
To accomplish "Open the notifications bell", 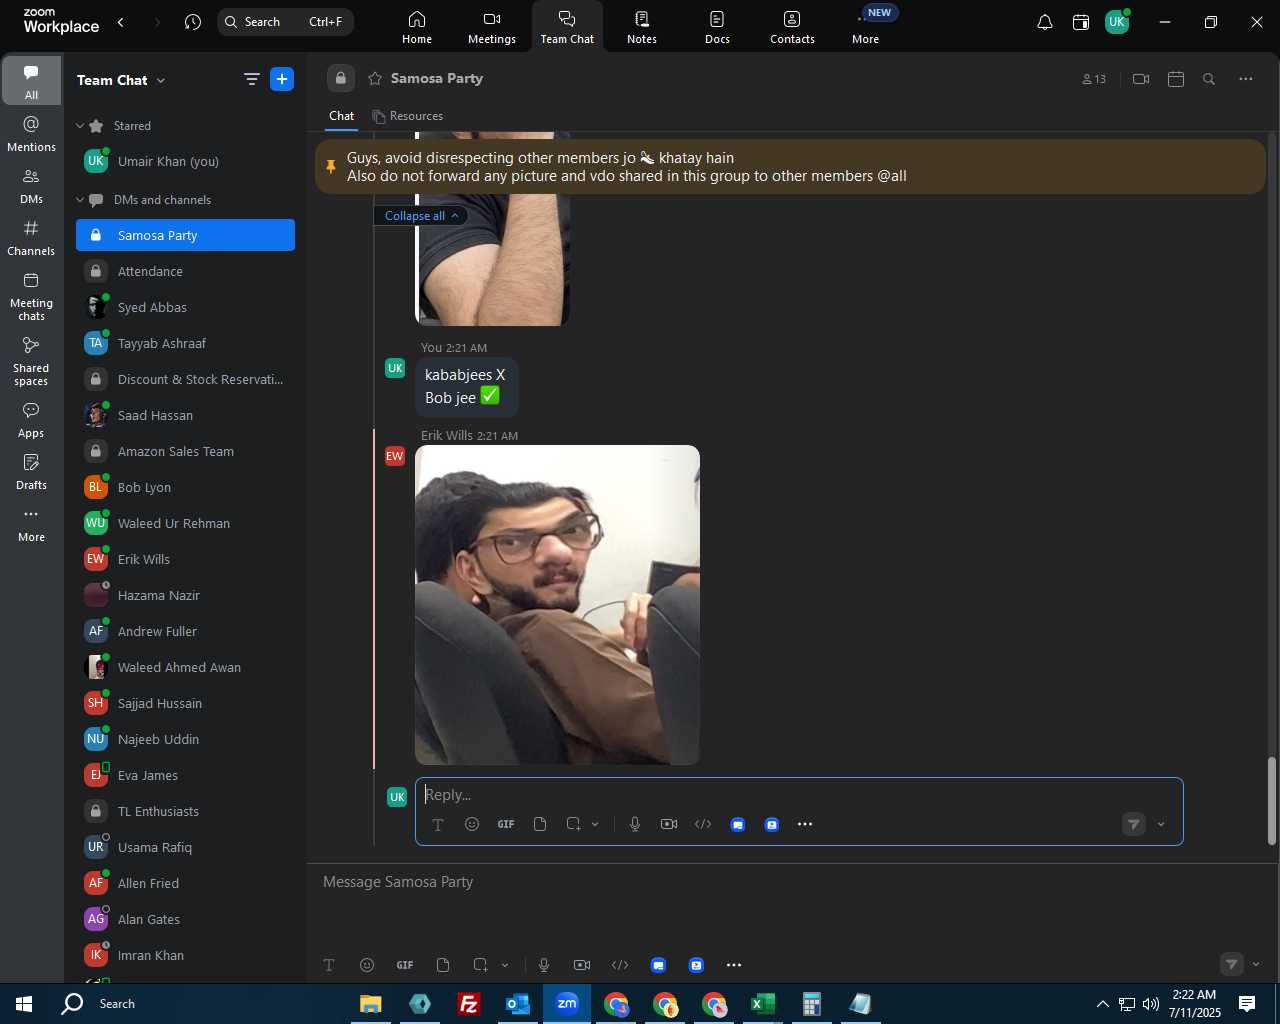I will pos(1044,22).
